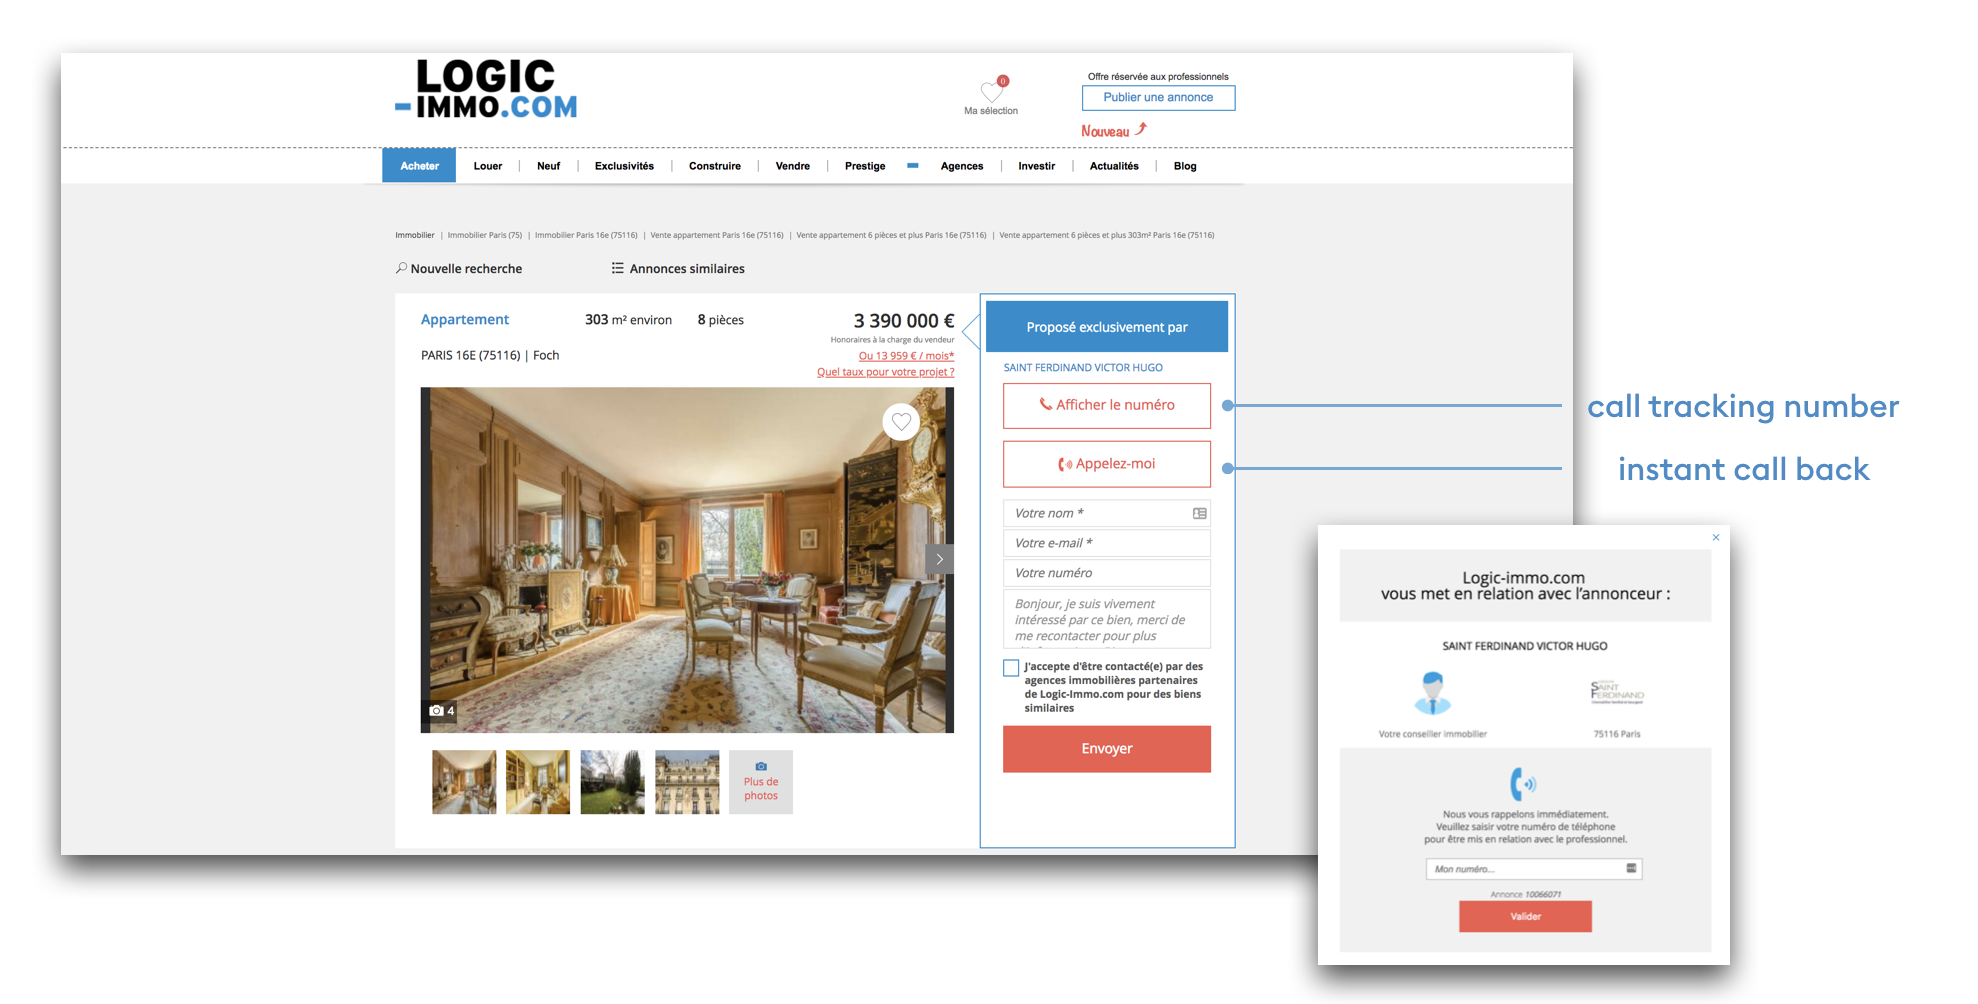Enable the J'accepte d'être contacté(e) checkbox

(1011, 667)
